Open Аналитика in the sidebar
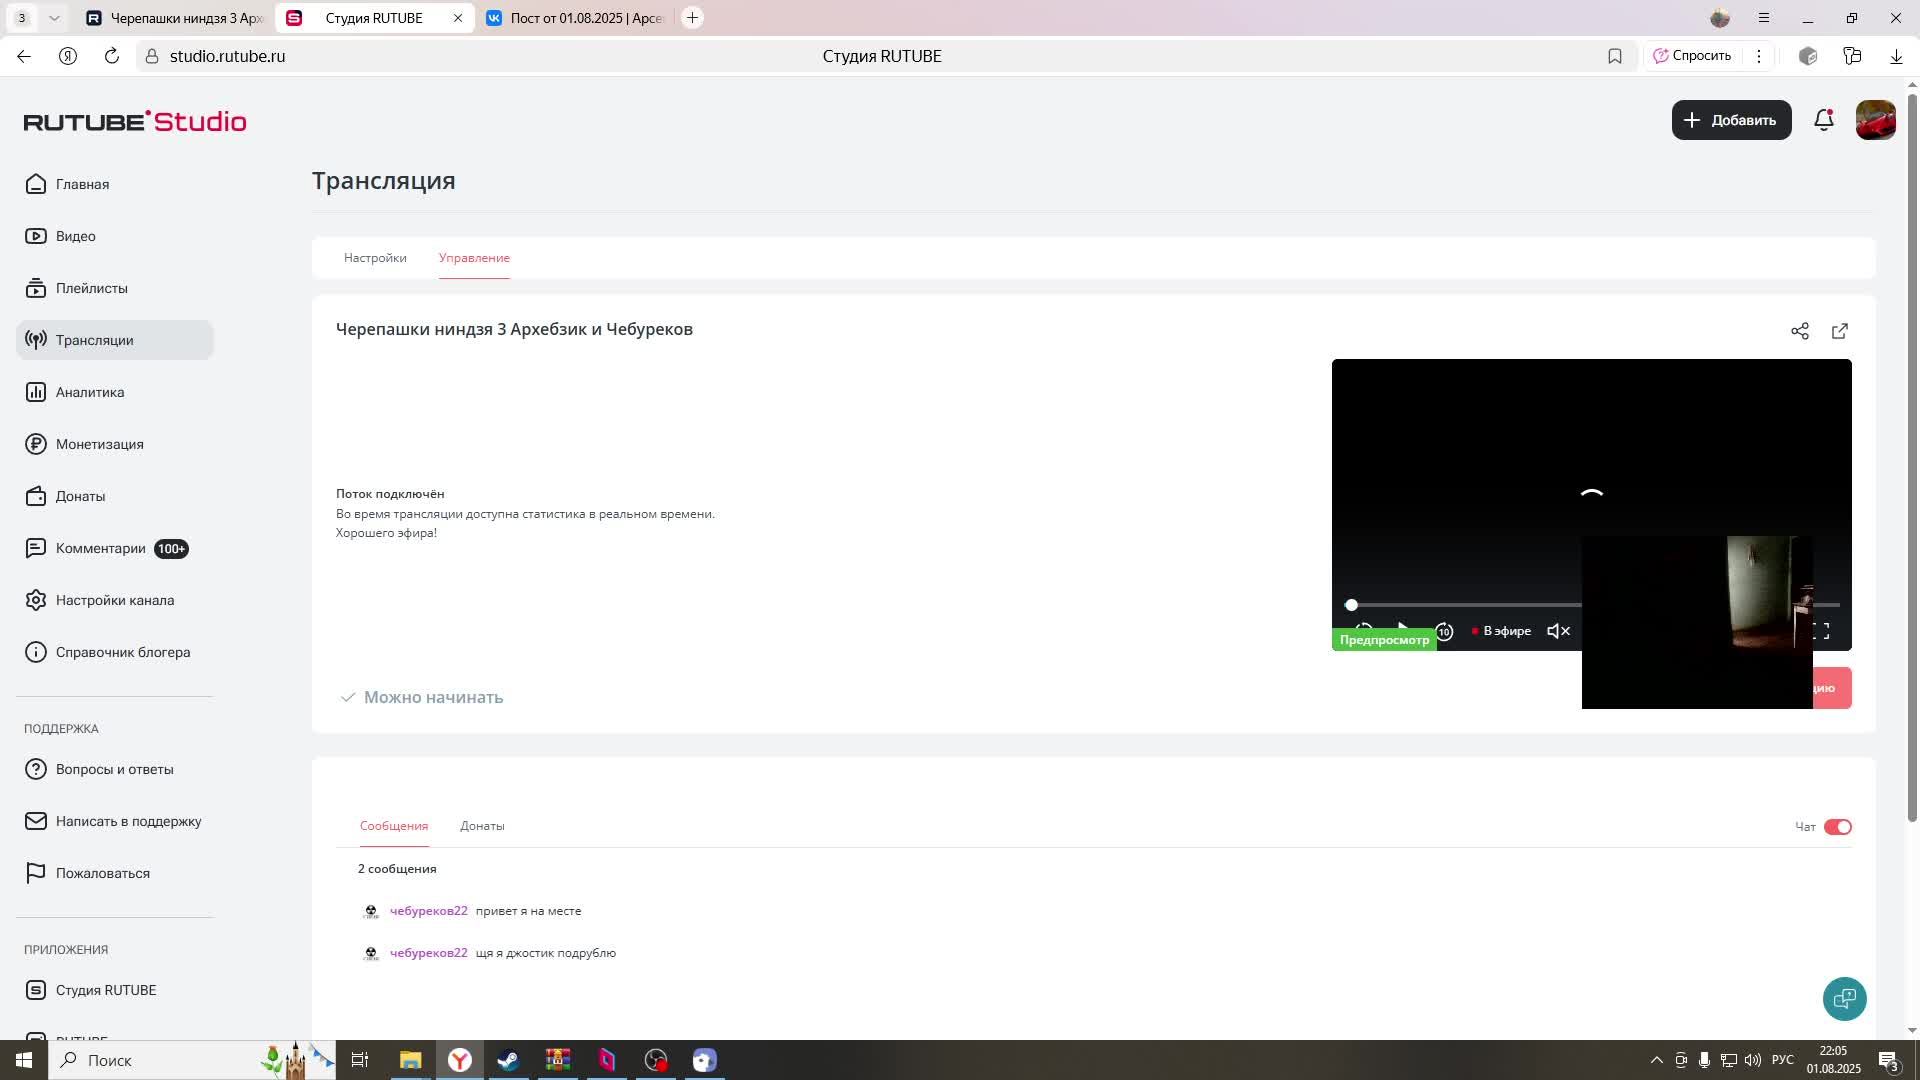This screenshot has width=1920, height=1080. click(x=90, y=392)
